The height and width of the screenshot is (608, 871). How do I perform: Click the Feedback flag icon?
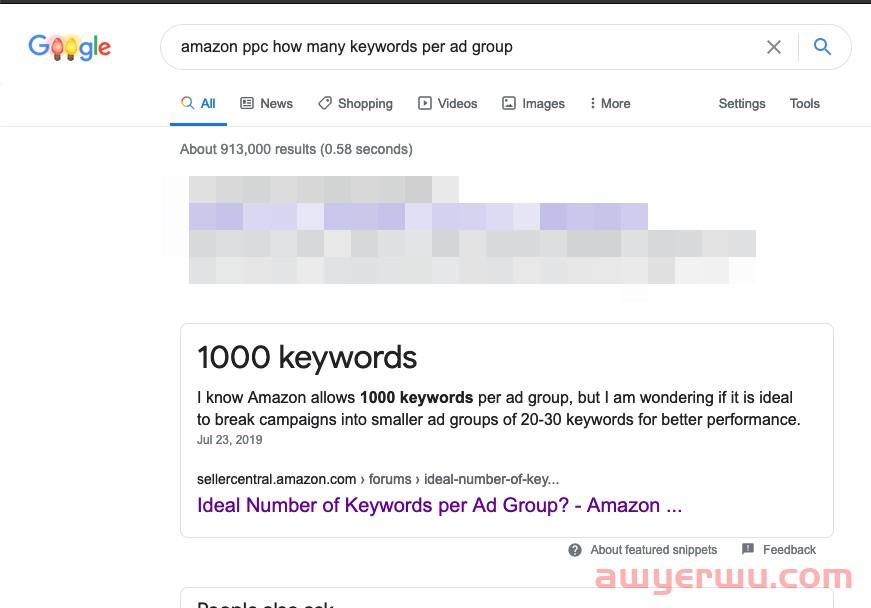point(748,549)
